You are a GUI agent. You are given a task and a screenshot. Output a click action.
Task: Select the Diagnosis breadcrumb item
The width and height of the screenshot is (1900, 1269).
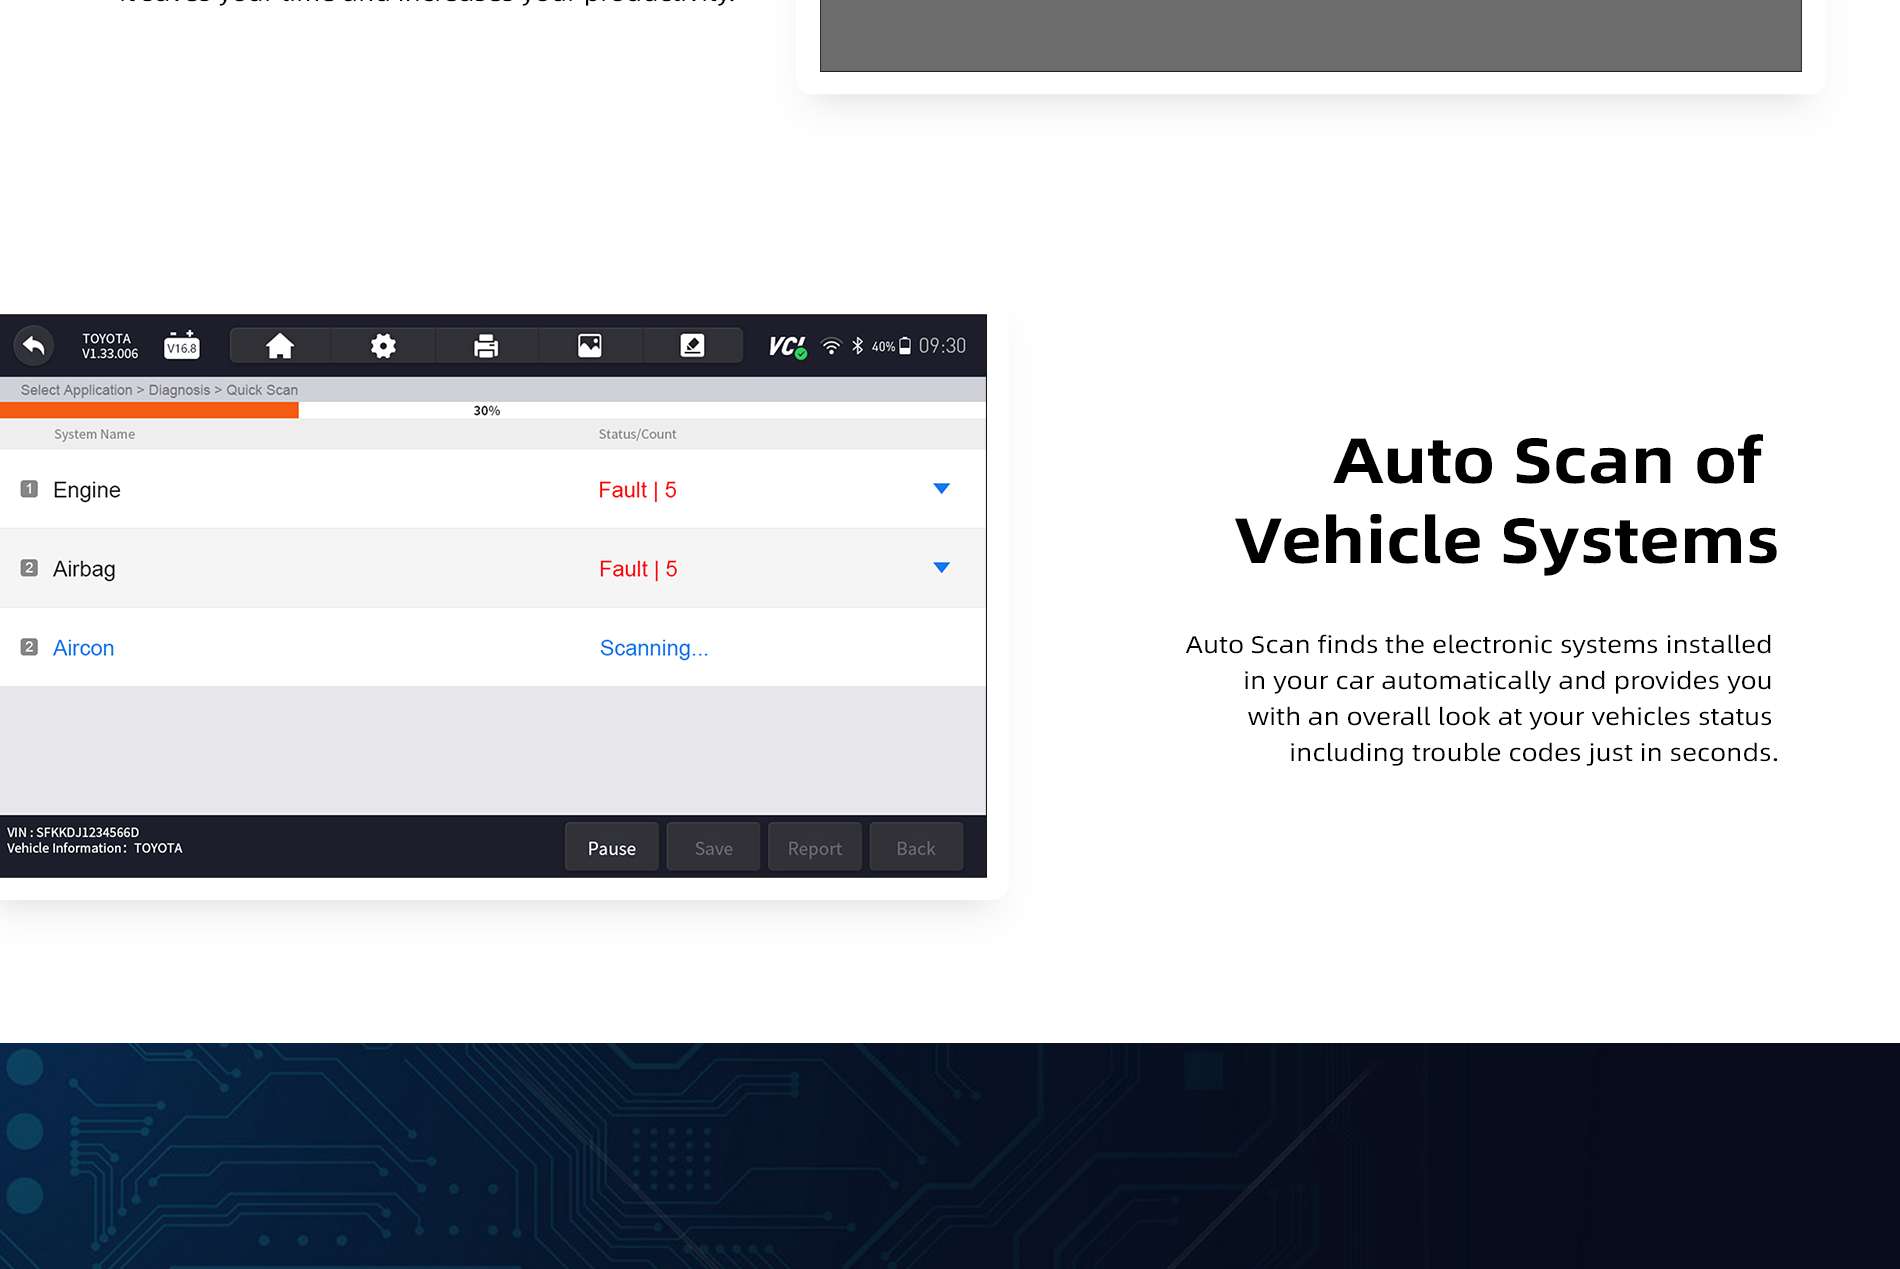(x=179, y=390)
